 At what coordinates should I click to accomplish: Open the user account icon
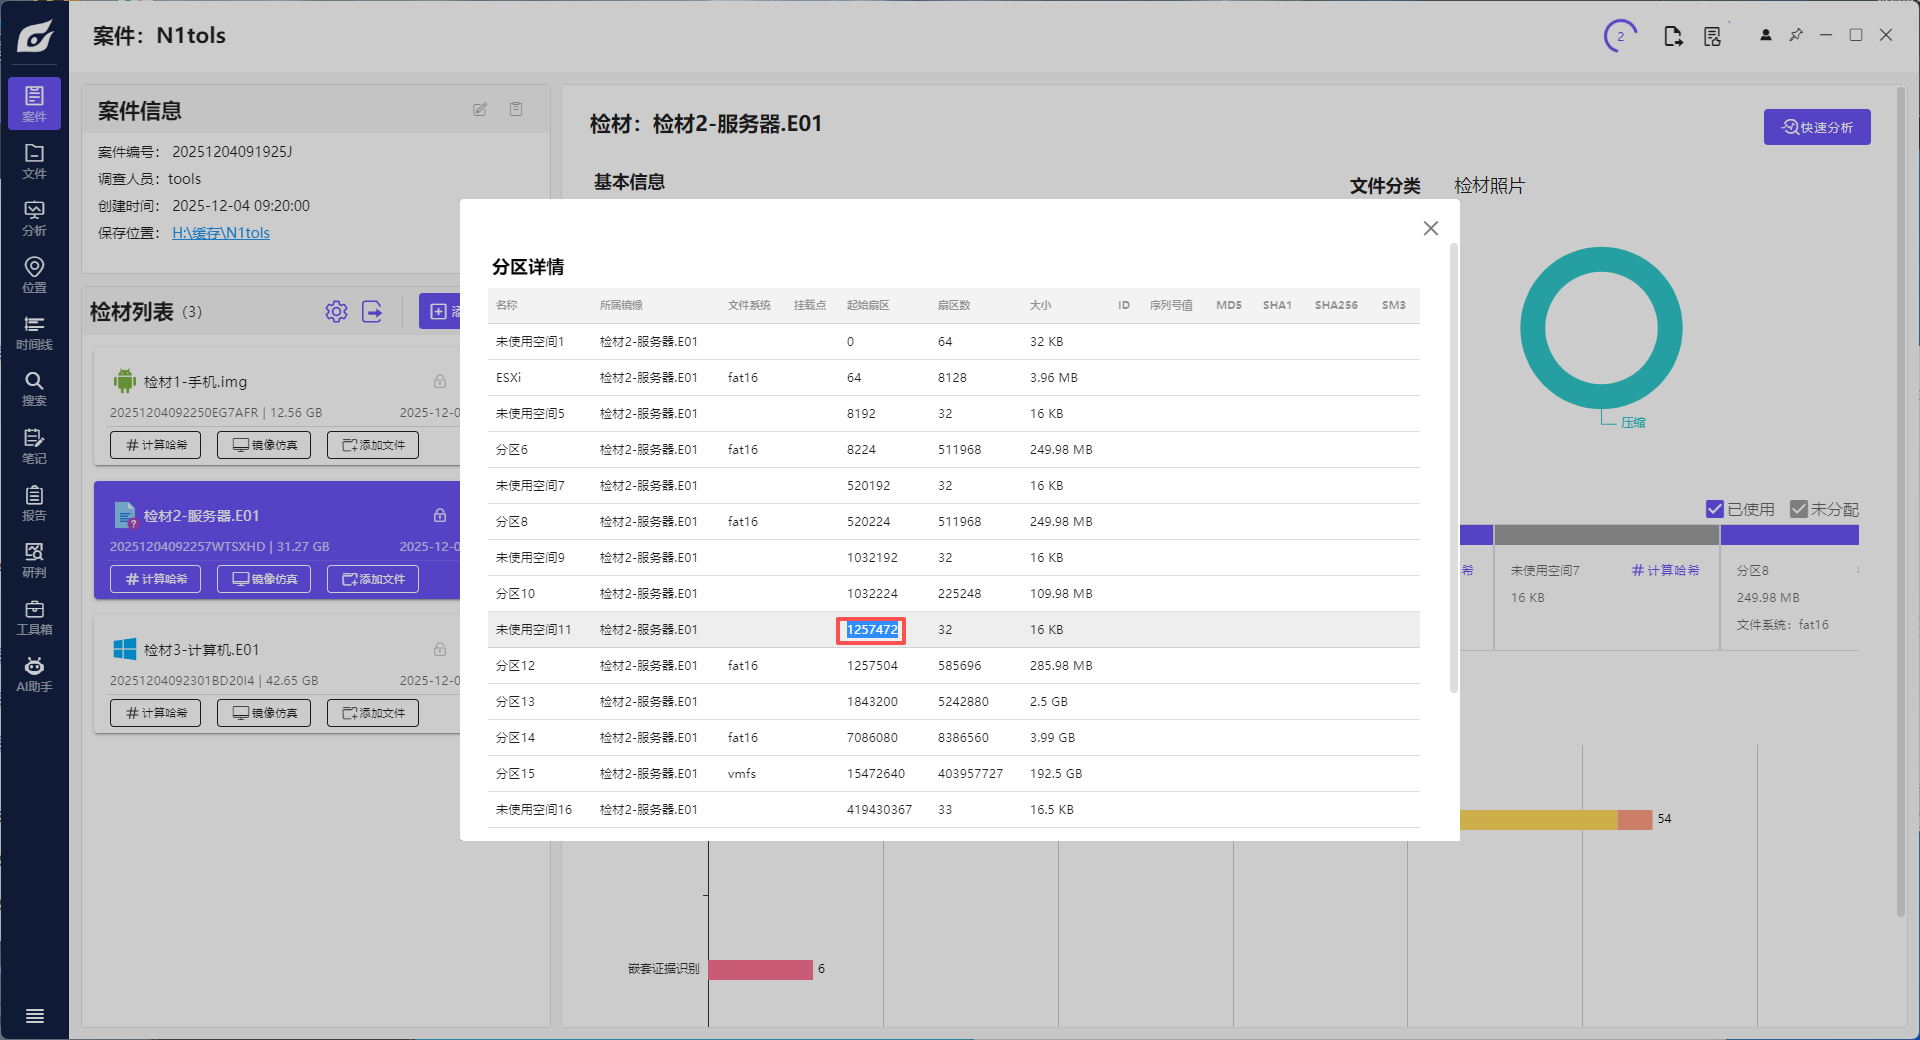[1766, 35]
